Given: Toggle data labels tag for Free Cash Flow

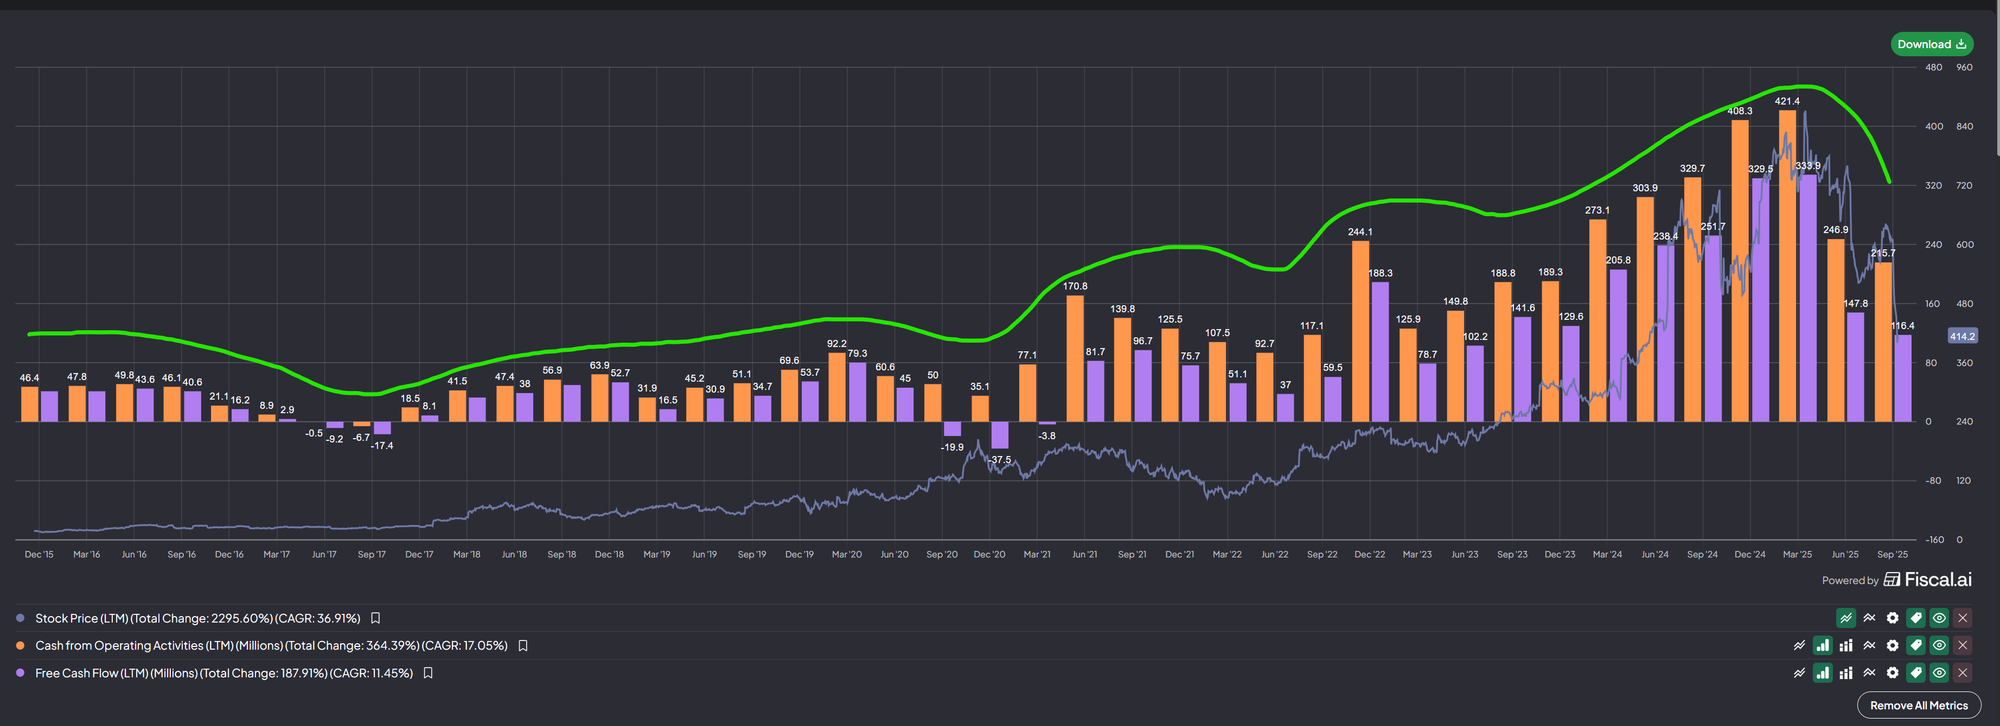Looking at the screenshot, I should tap(1915, 673).
